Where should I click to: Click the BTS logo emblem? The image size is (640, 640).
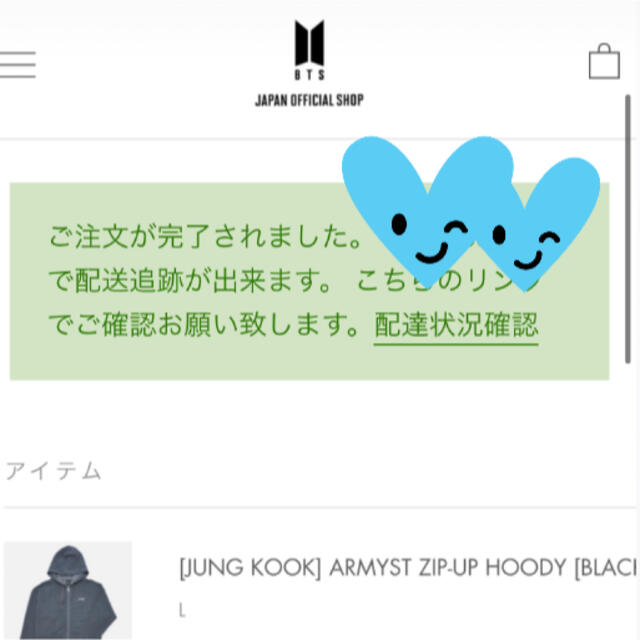coord(309,43)
